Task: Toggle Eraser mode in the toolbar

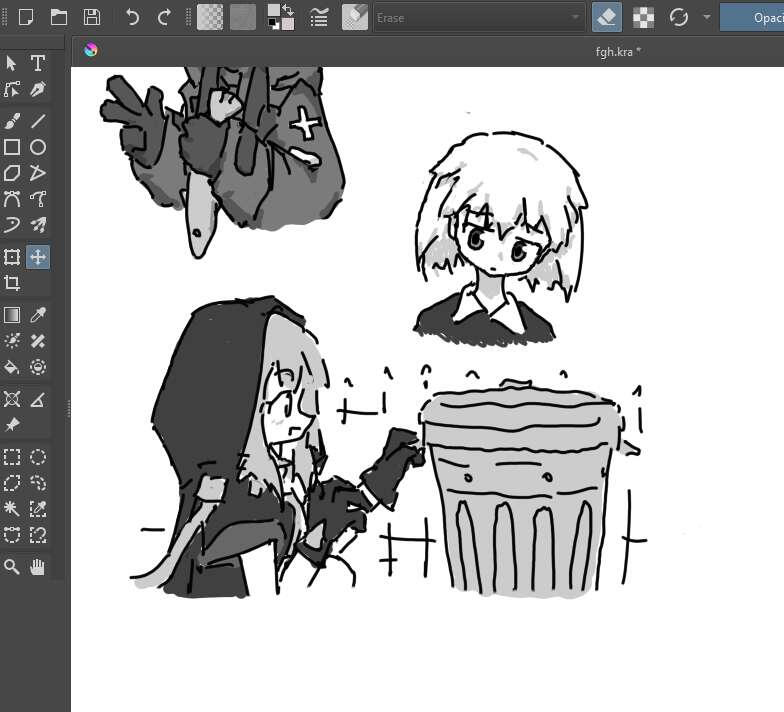Action: [x=606, y=17]
